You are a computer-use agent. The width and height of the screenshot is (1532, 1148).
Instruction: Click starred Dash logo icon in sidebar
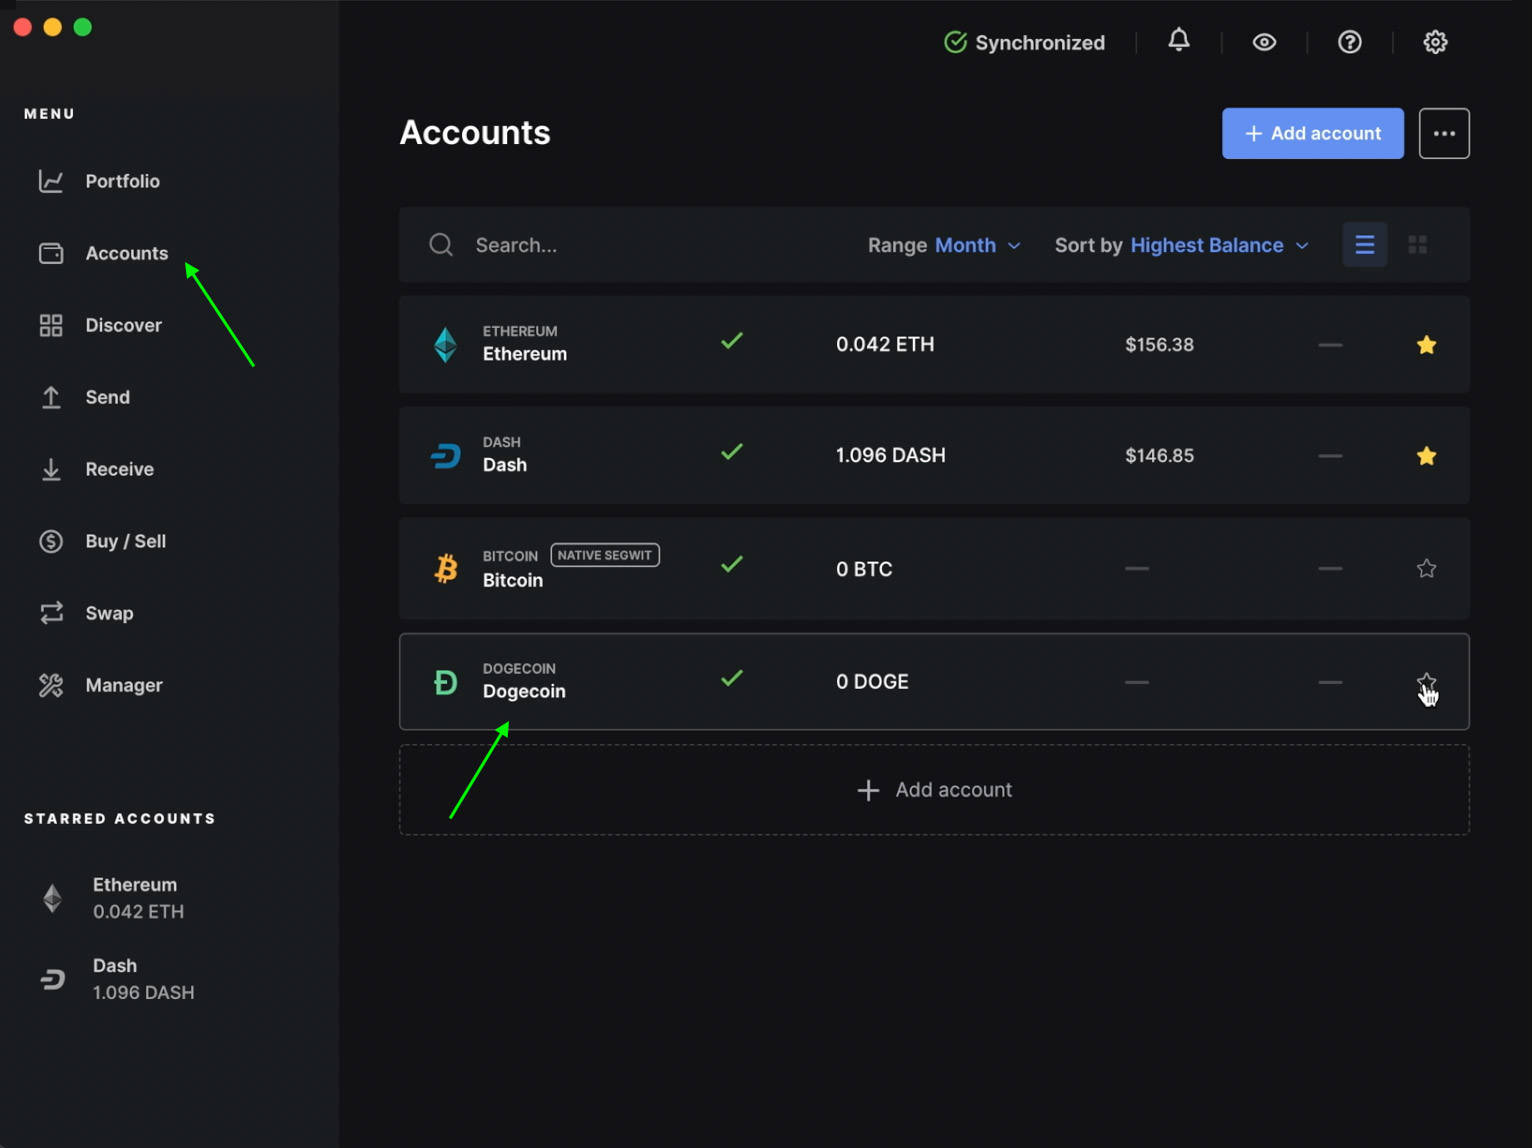(53, 980)
